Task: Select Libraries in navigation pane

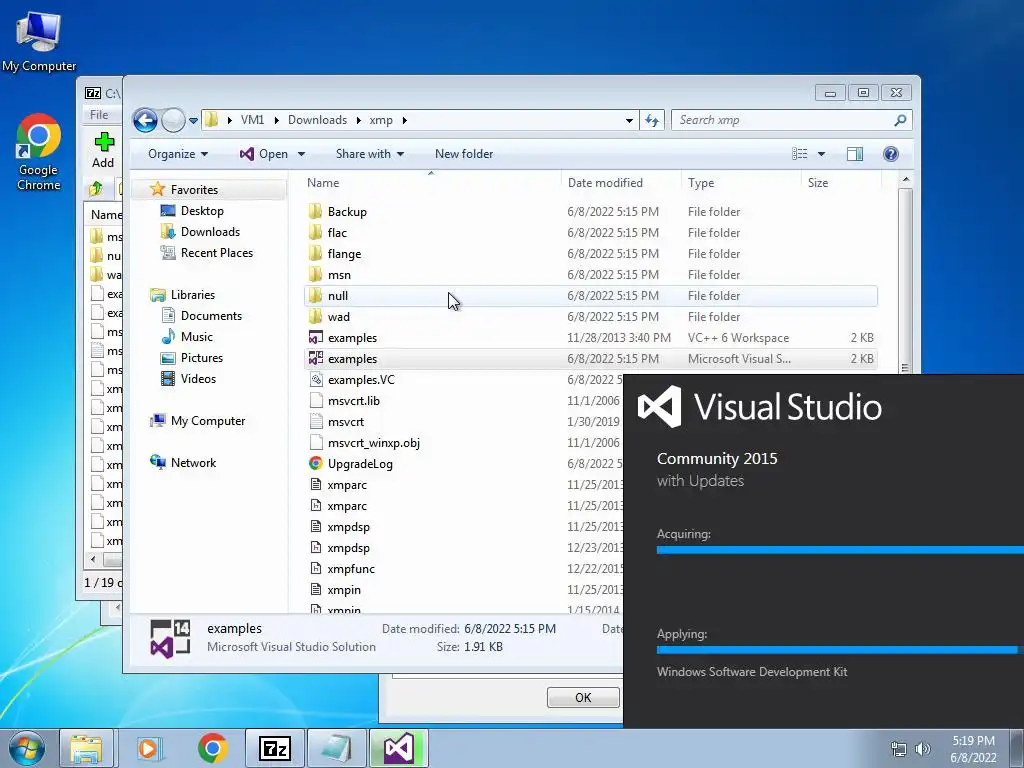Action: [x=192, y=295]
